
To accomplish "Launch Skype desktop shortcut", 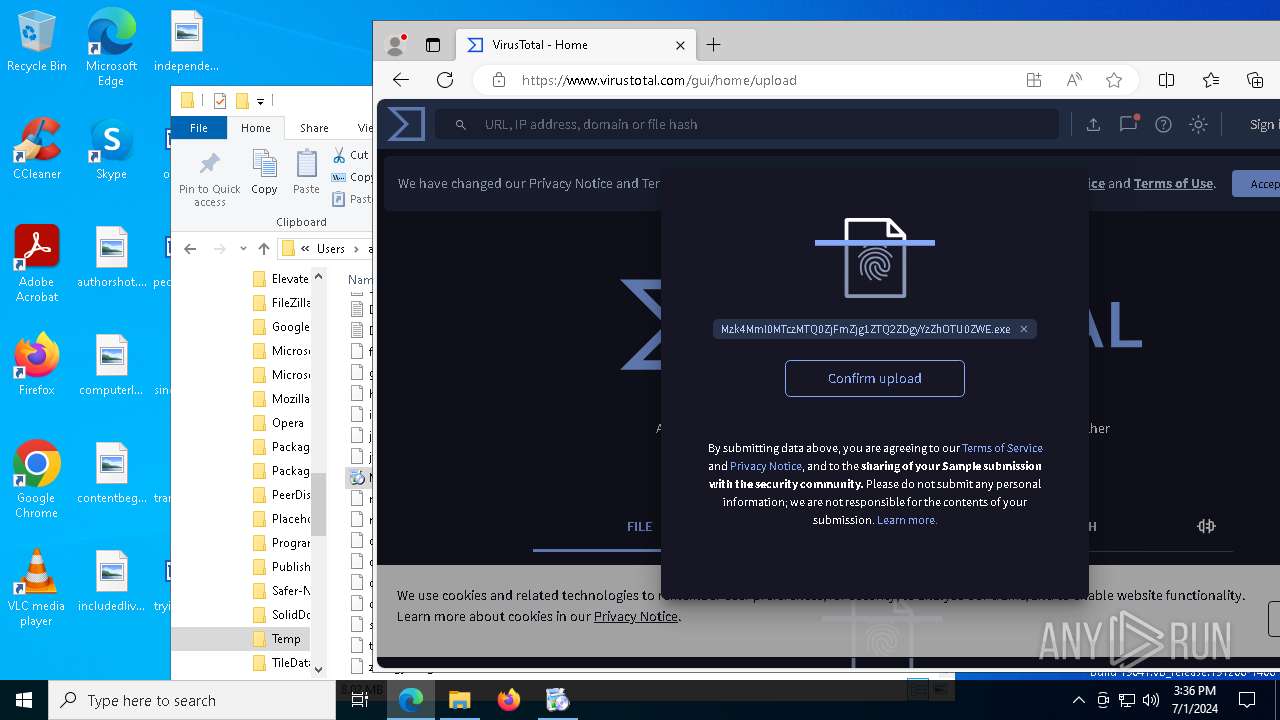I will [111, 149].
